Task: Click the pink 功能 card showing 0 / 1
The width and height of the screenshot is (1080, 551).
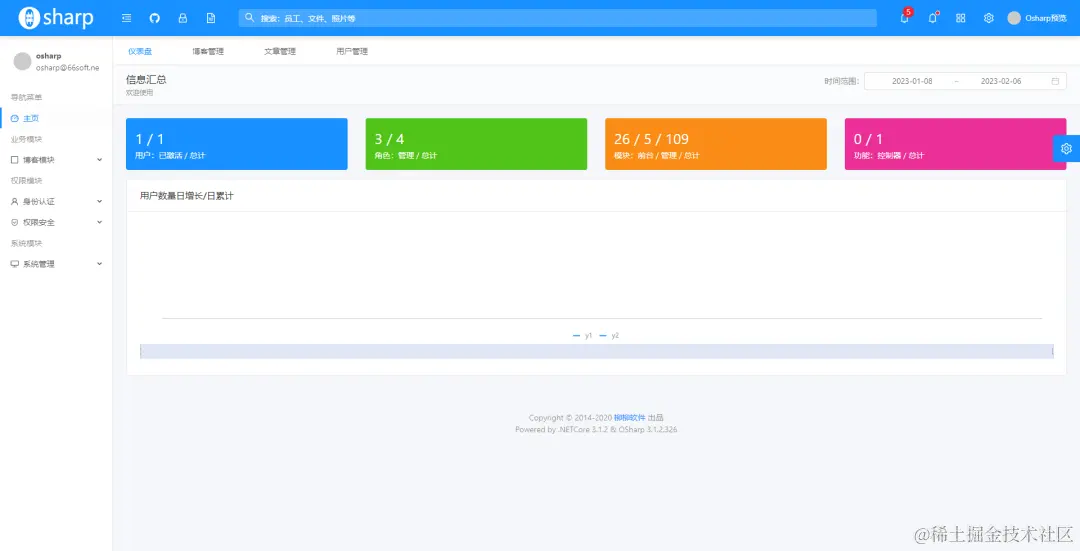Action: pyautogui.click(x=955, y=144)
